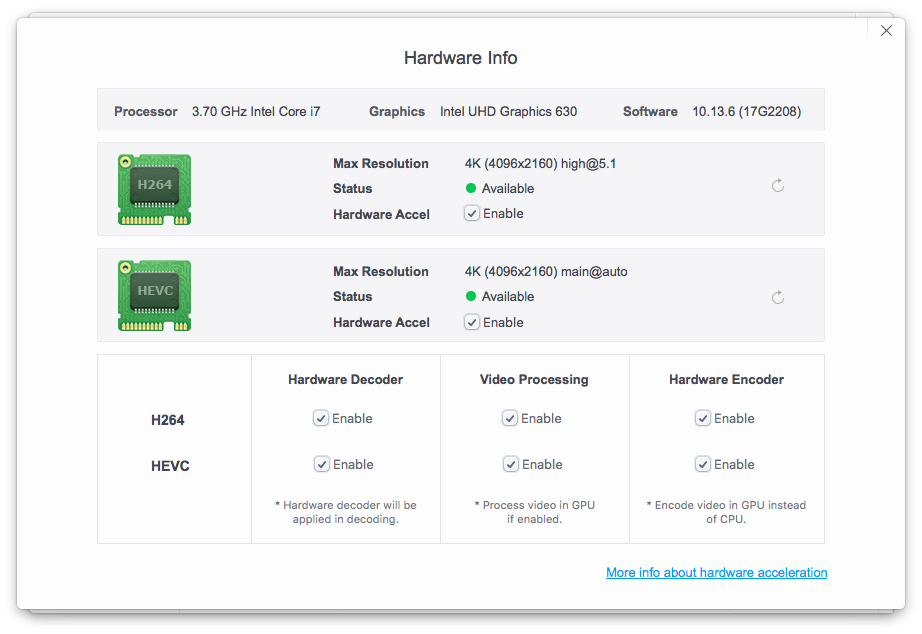Toggle H264 Hardware Decoder Enable checkbox
The height and width of the screenshot is (634, 922).
[320, 418]
